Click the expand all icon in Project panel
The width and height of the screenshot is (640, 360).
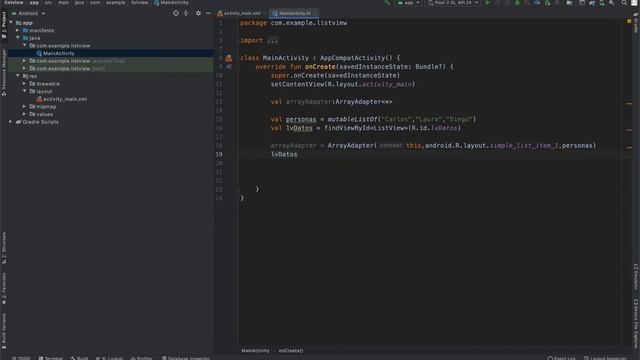pyautogui.click(x=186, y=13)
